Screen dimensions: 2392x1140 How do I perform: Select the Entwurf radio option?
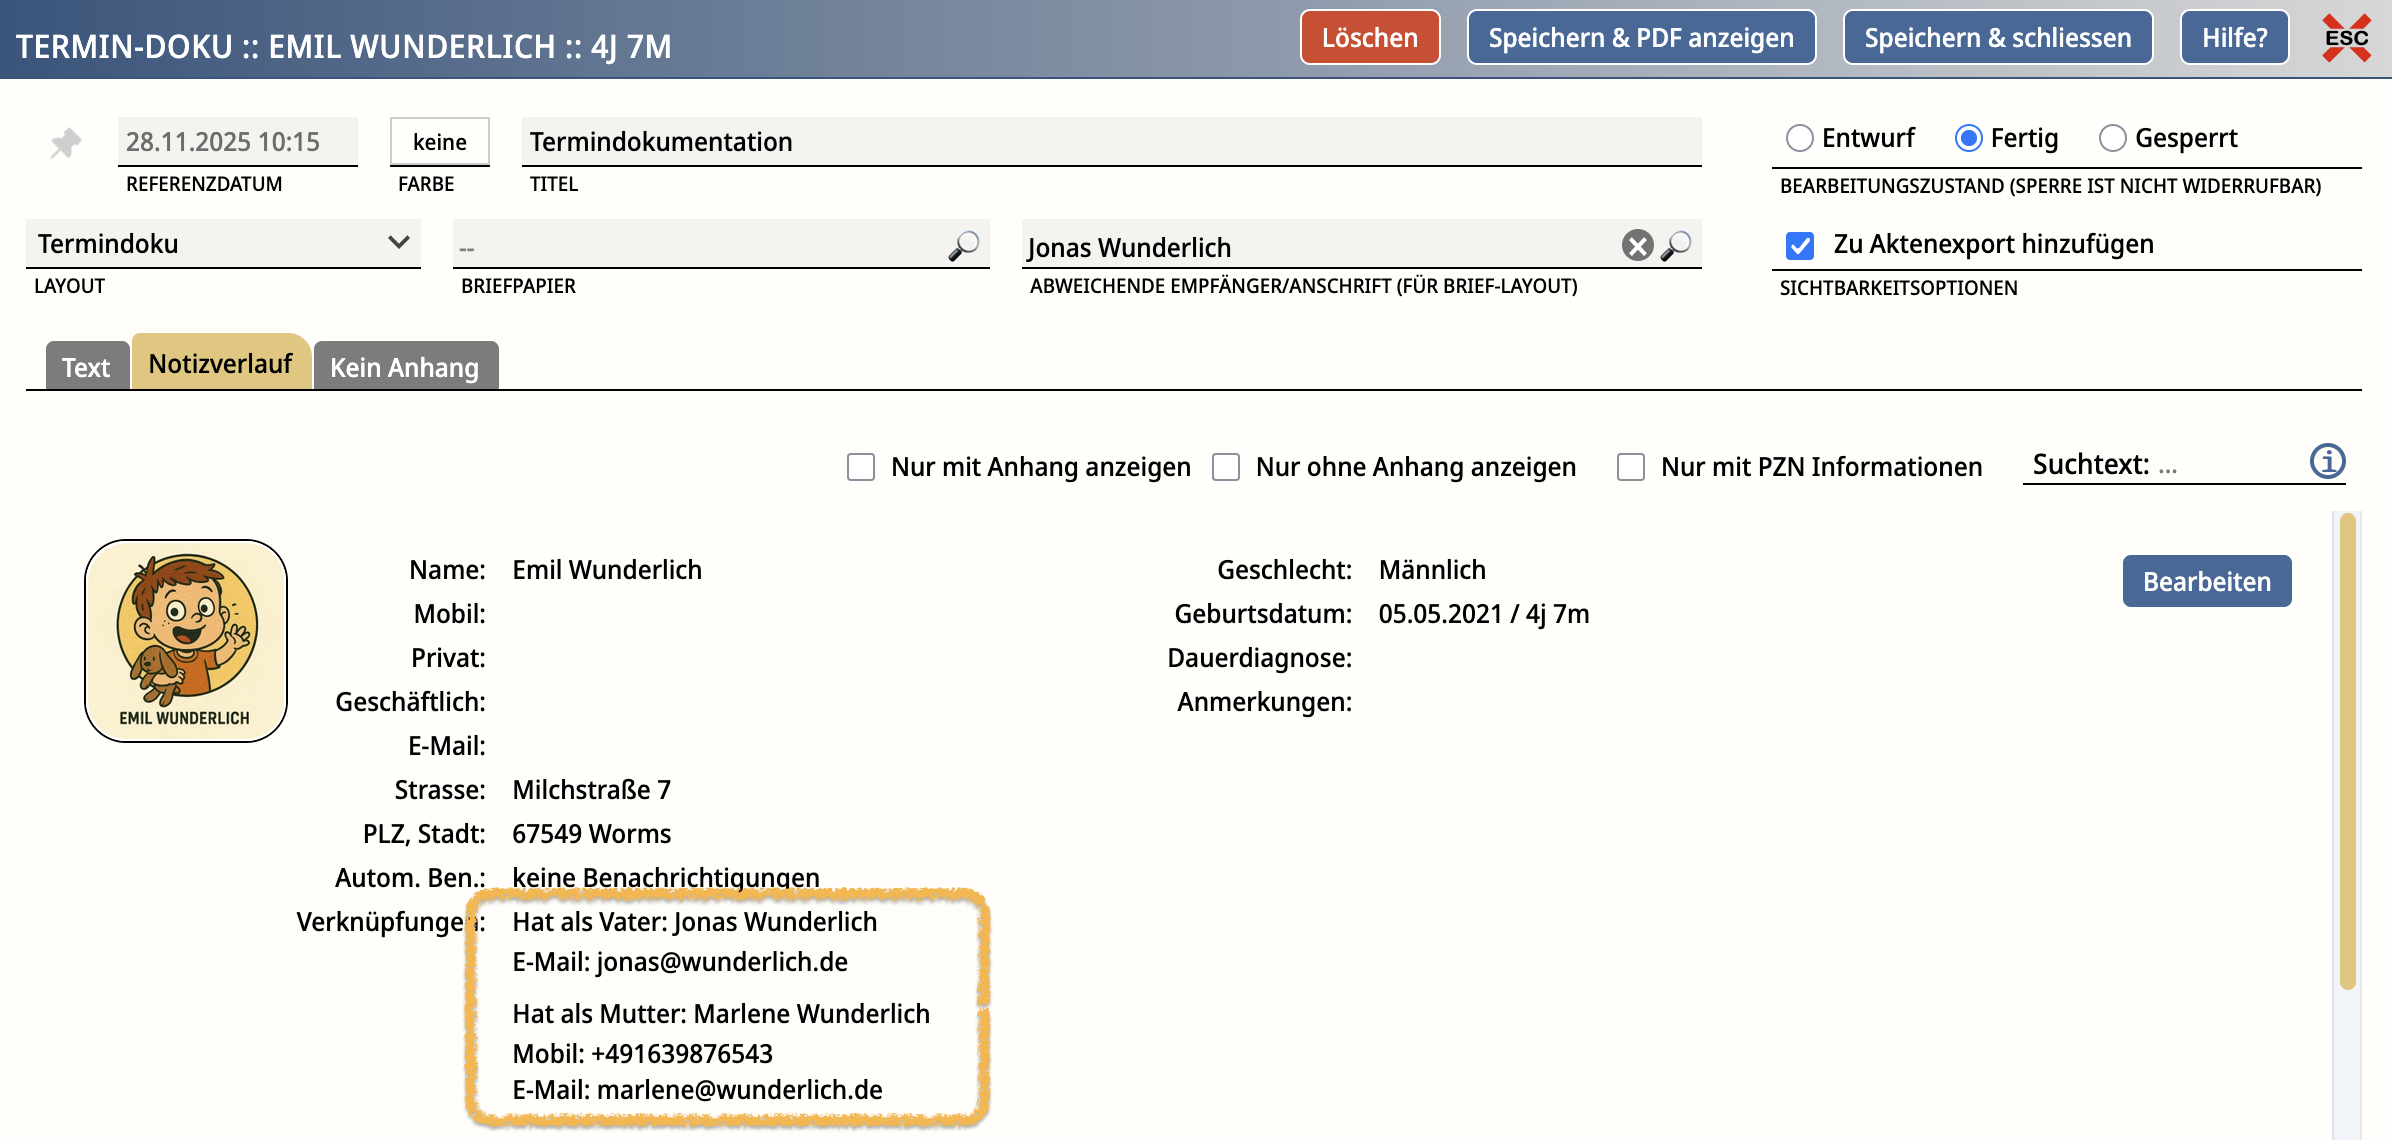tap(1799, 138)
